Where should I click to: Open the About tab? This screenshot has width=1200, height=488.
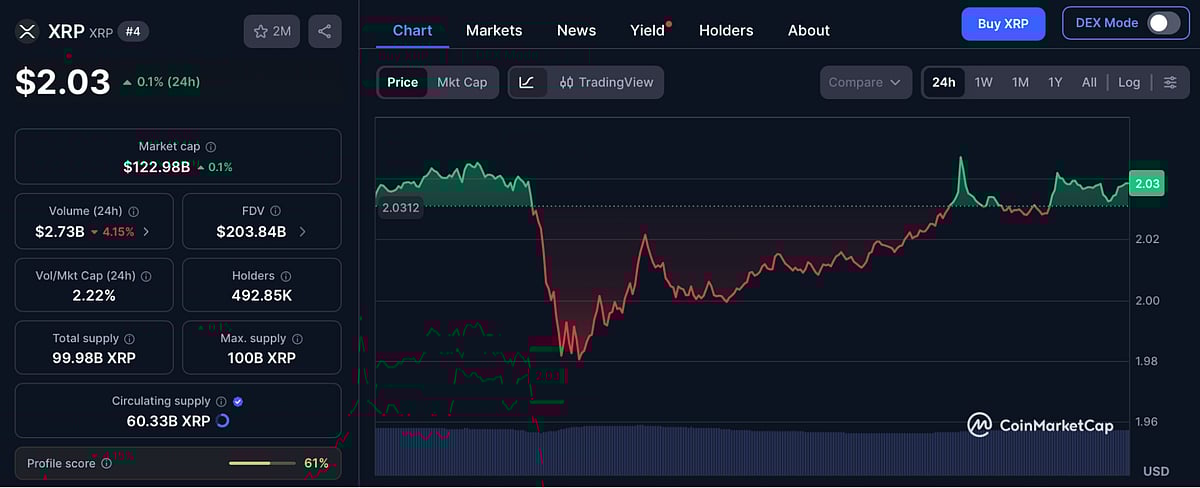click(809, 30)
